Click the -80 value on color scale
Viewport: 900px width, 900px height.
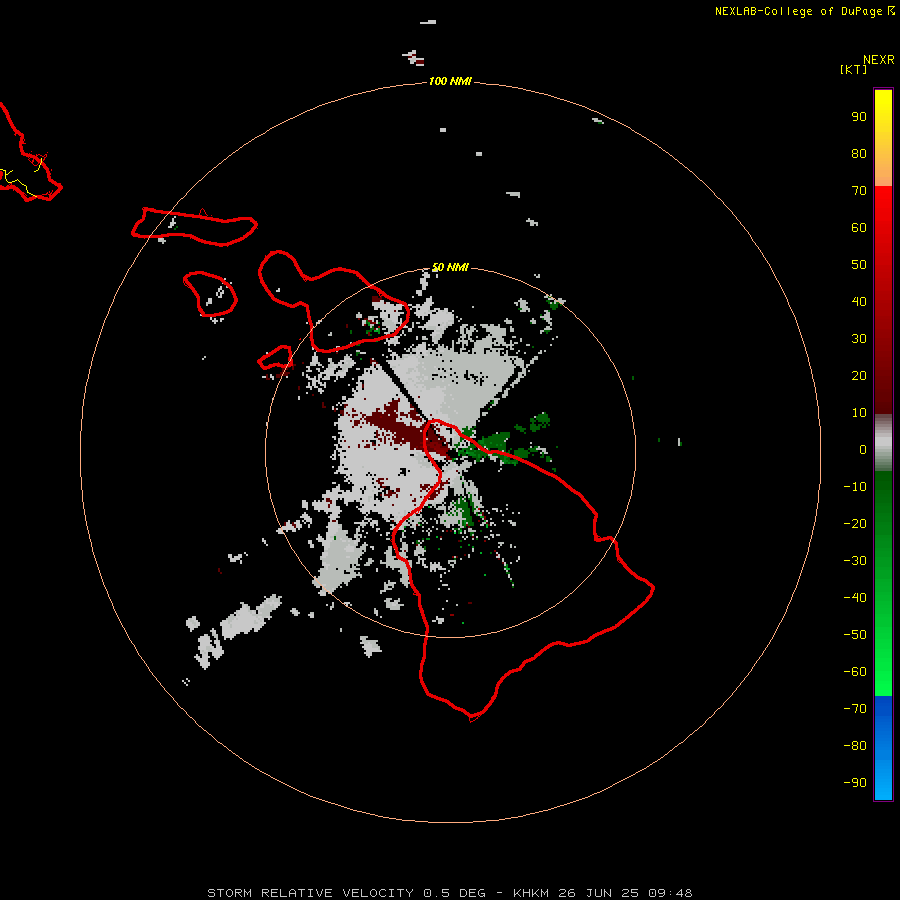855,746
